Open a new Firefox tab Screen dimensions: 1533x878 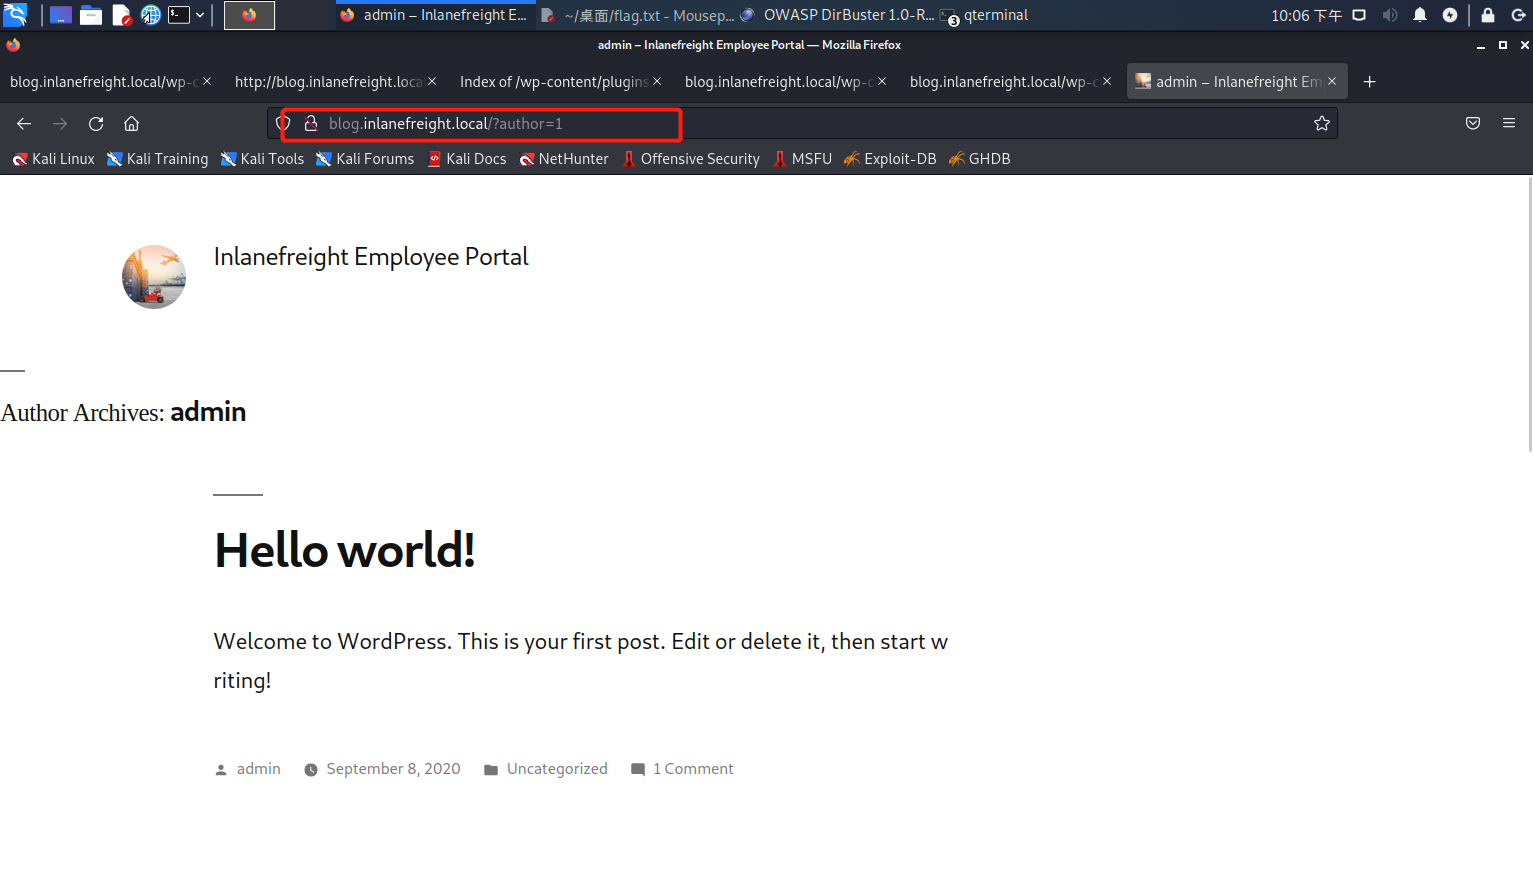pos(1370,82)
